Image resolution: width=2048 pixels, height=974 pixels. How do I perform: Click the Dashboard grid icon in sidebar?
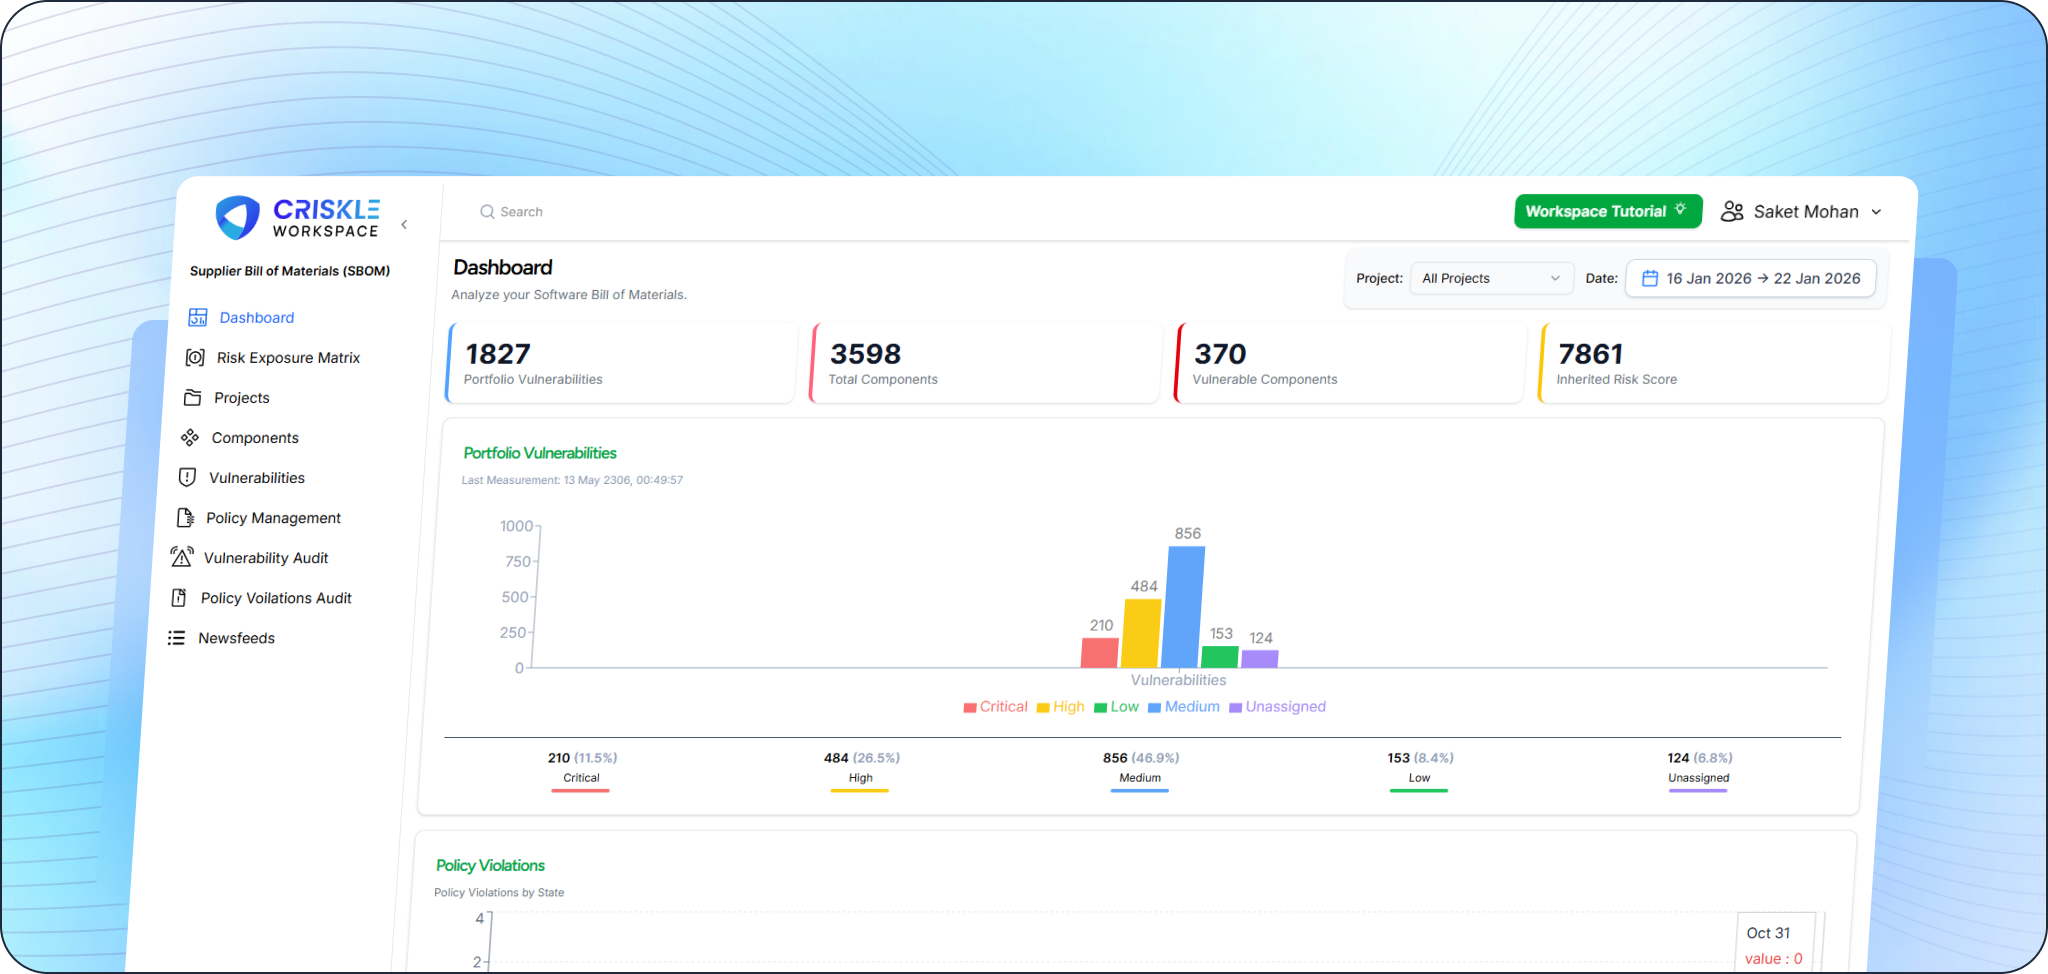pyautogui.click(x=198, y=317)
